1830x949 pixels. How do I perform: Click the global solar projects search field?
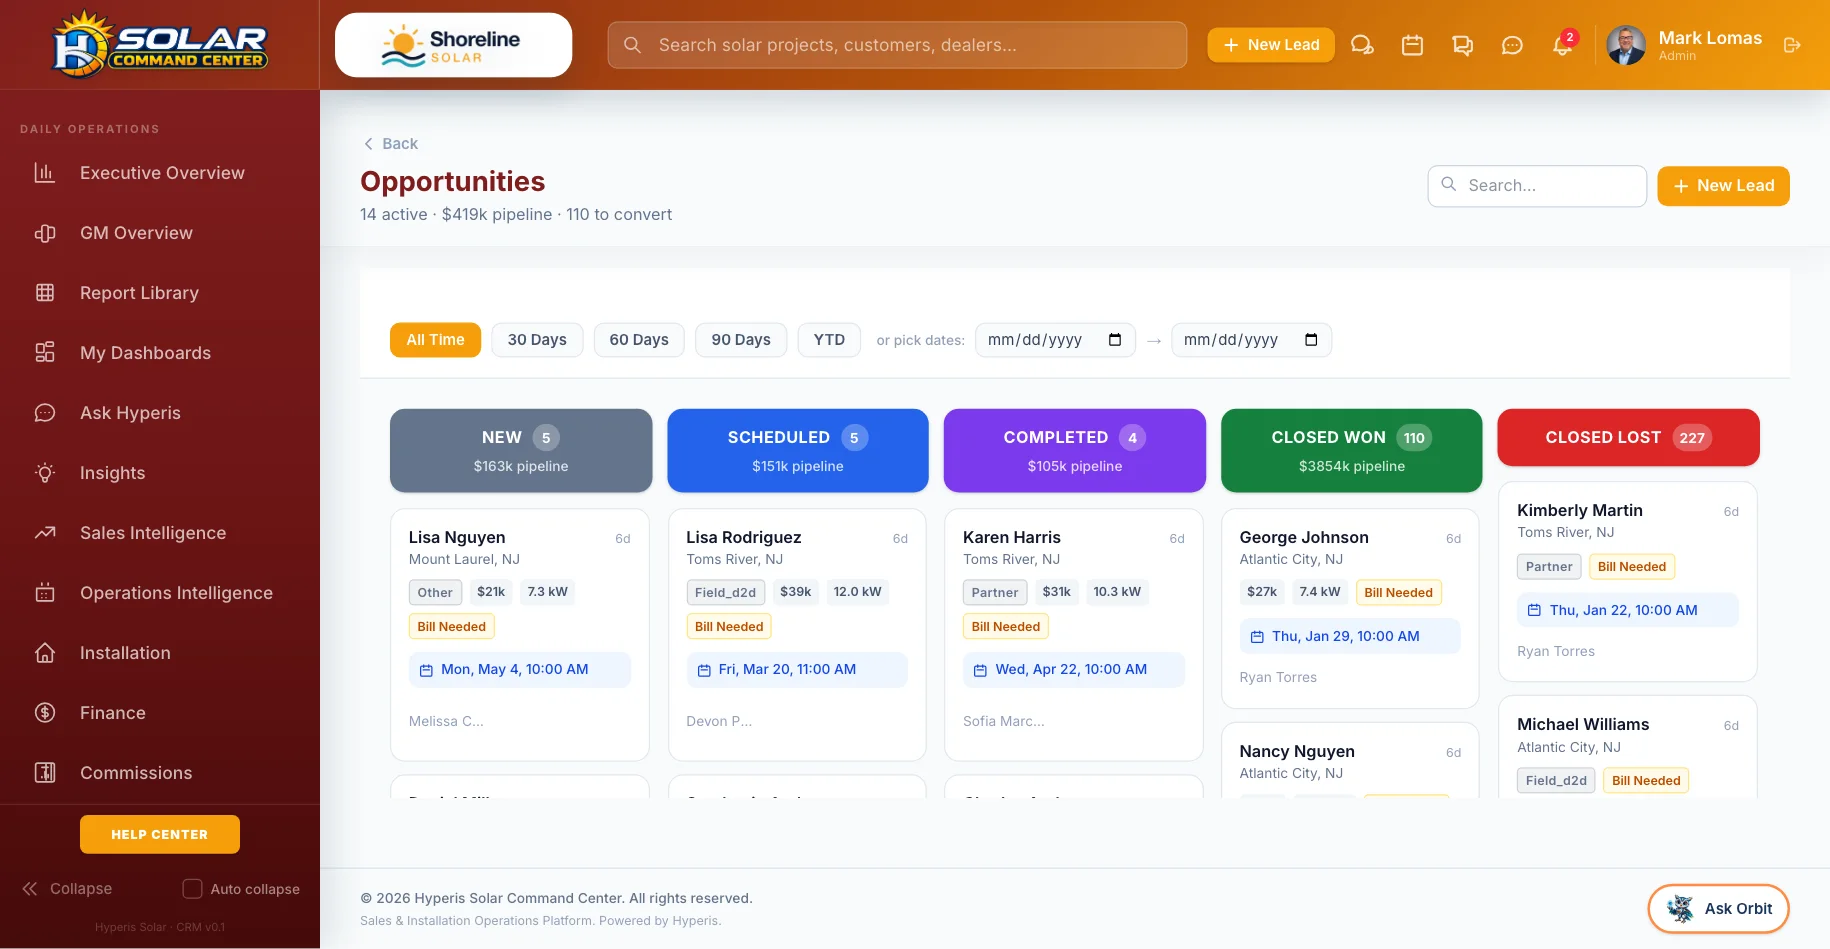tap(897, 45)
